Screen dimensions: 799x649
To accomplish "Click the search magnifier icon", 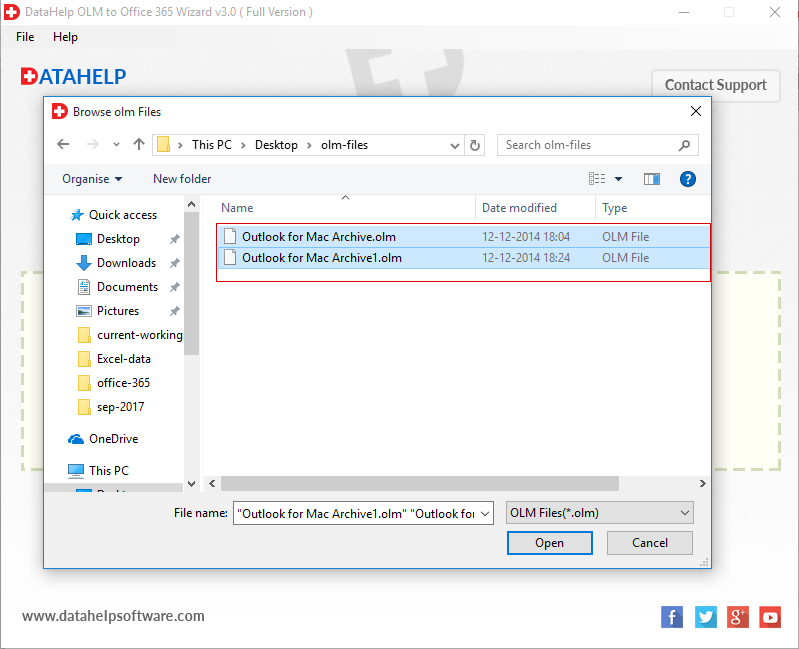I will coord(684,145).
